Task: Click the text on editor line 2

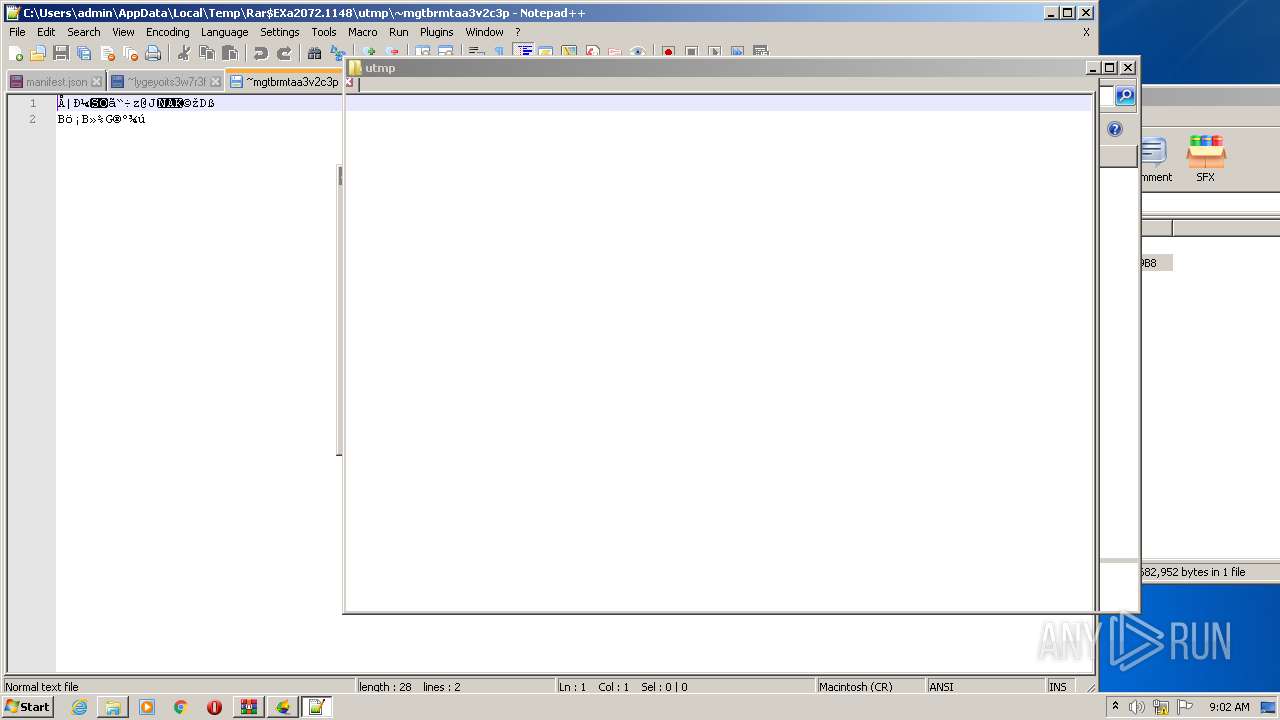Action: click(102, 119)
